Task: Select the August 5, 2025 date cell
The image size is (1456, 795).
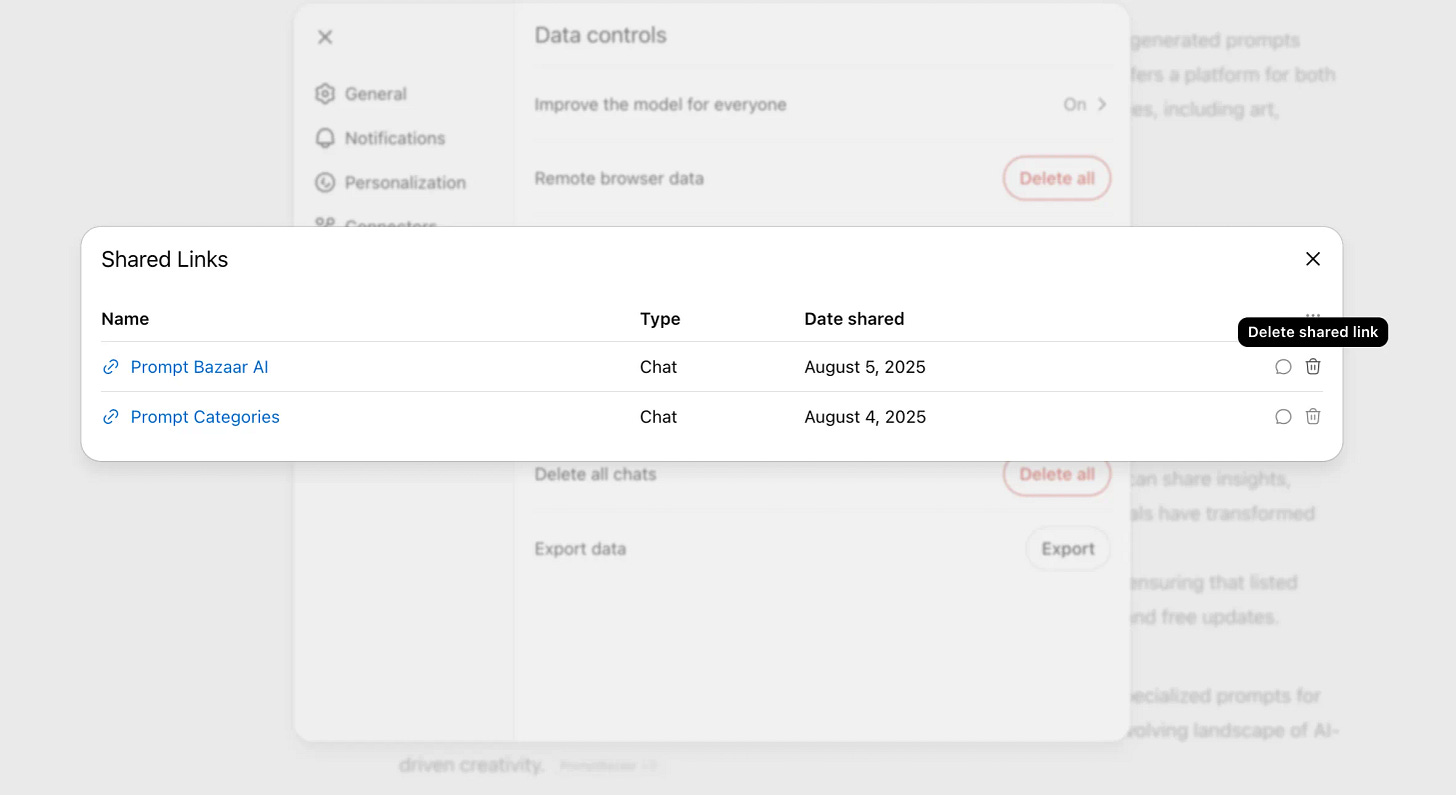Action: (865, 367)
